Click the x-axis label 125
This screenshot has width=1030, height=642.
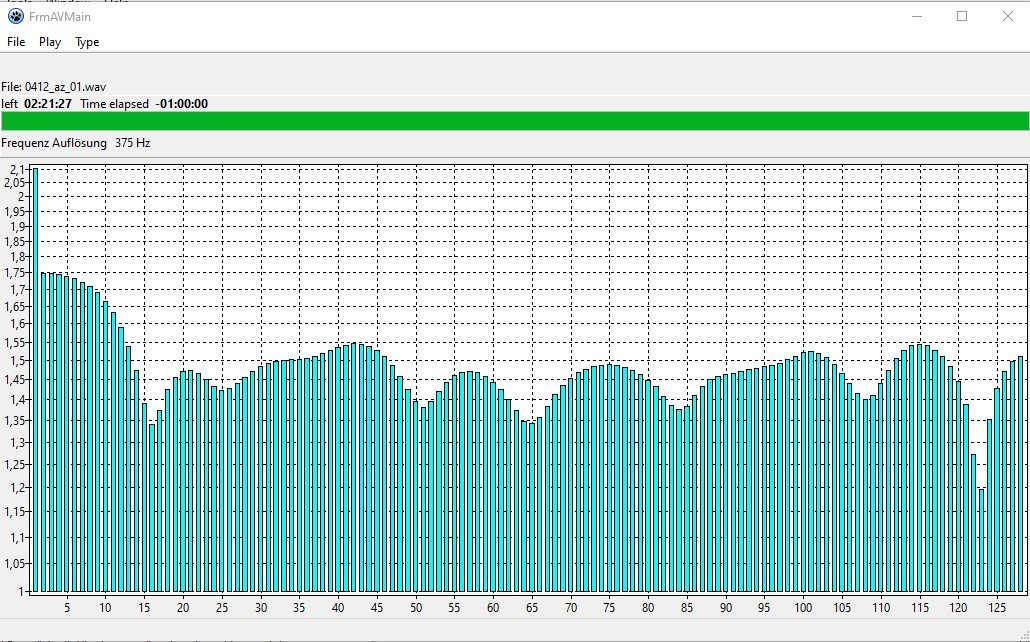pyautogui.click(x=996, y=608)
